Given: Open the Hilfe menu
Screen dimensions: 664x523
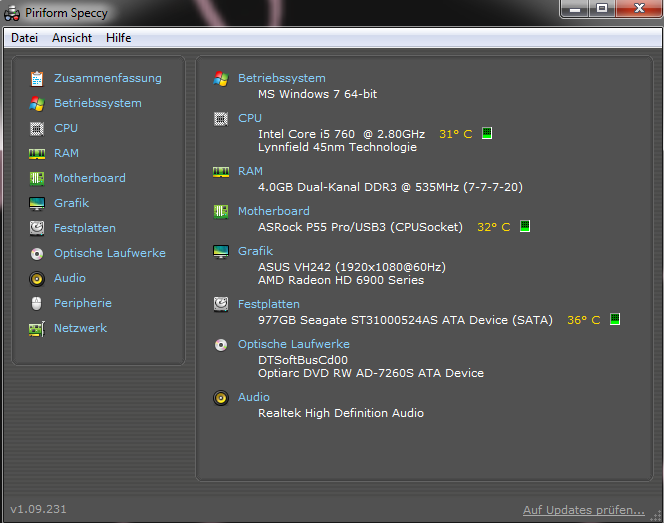Looking at the screenshot, I should pyautogui.click(x=119, y=38).
